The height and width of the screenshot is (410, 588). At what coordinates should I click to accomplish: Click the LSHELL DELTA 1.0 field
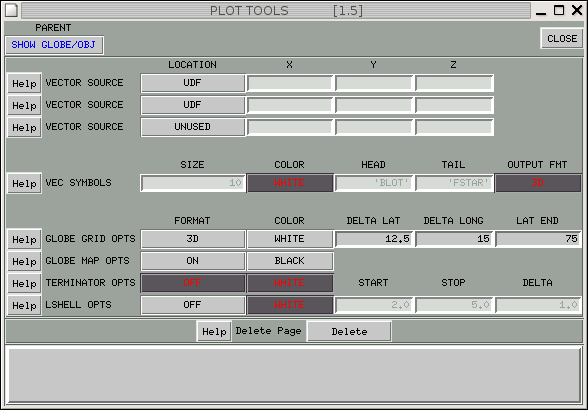[538, 305]
